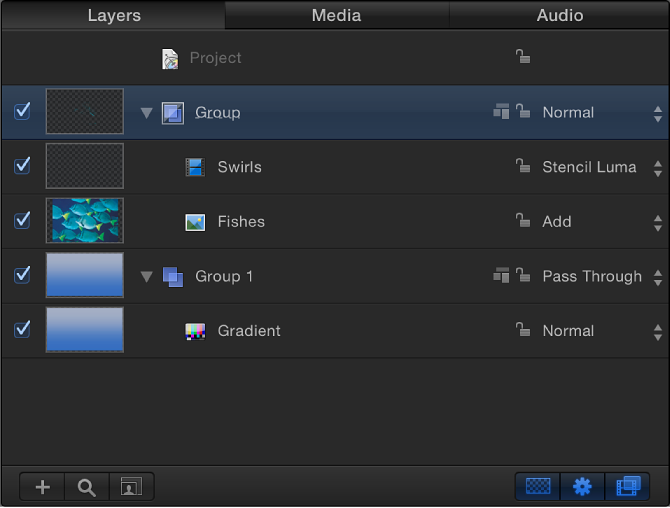Uncheck the Swirls layer visibility checkbox

(x=22, y=166)
